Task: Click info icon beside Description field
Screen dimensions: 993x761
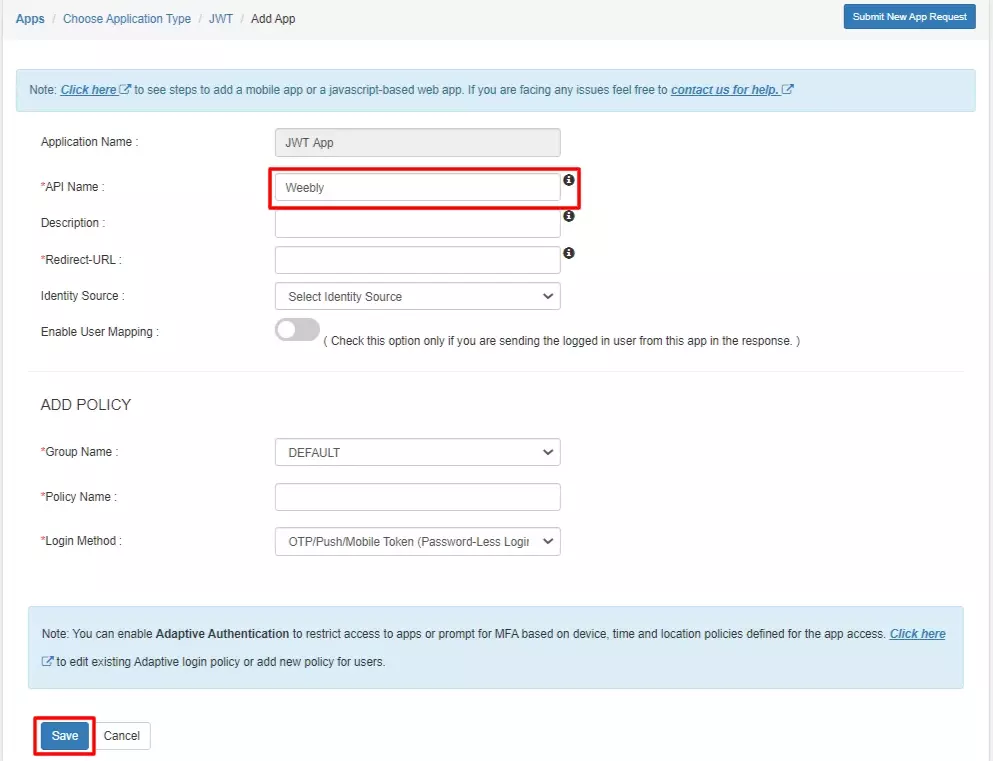Action: point(569,216)
